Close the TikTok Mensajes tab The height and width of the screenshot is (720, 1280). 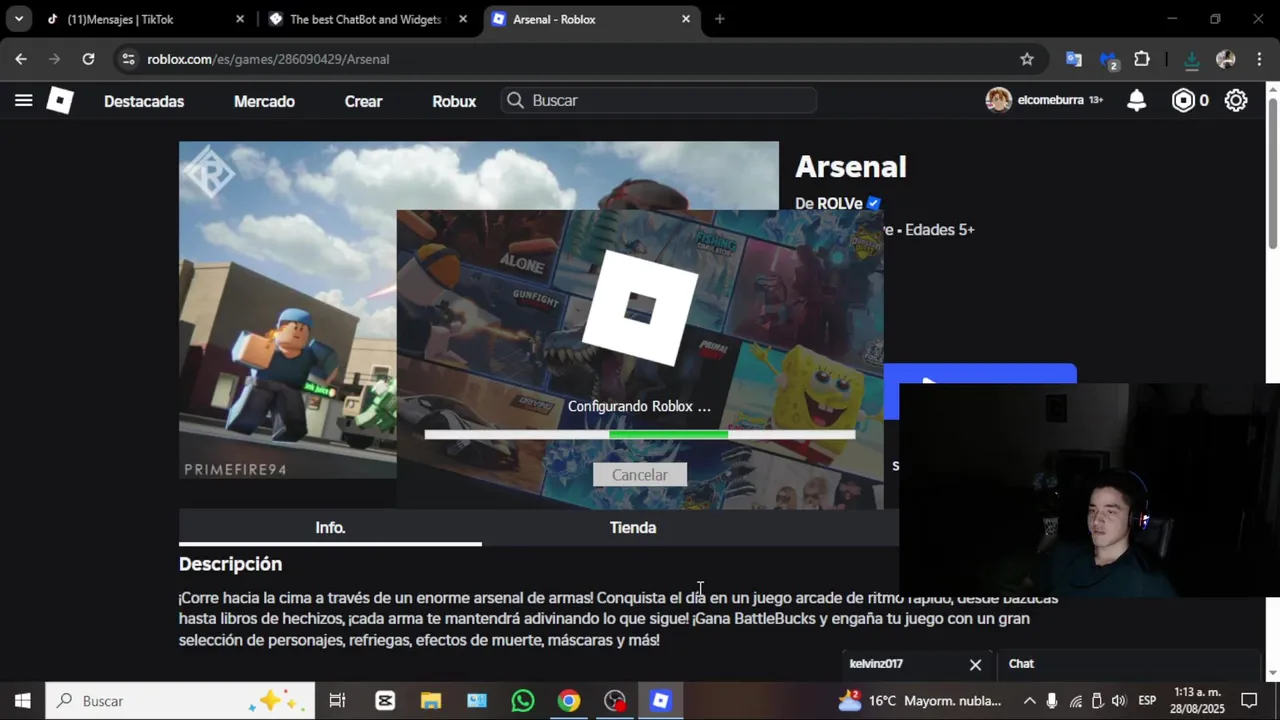(x=240, y=19)
